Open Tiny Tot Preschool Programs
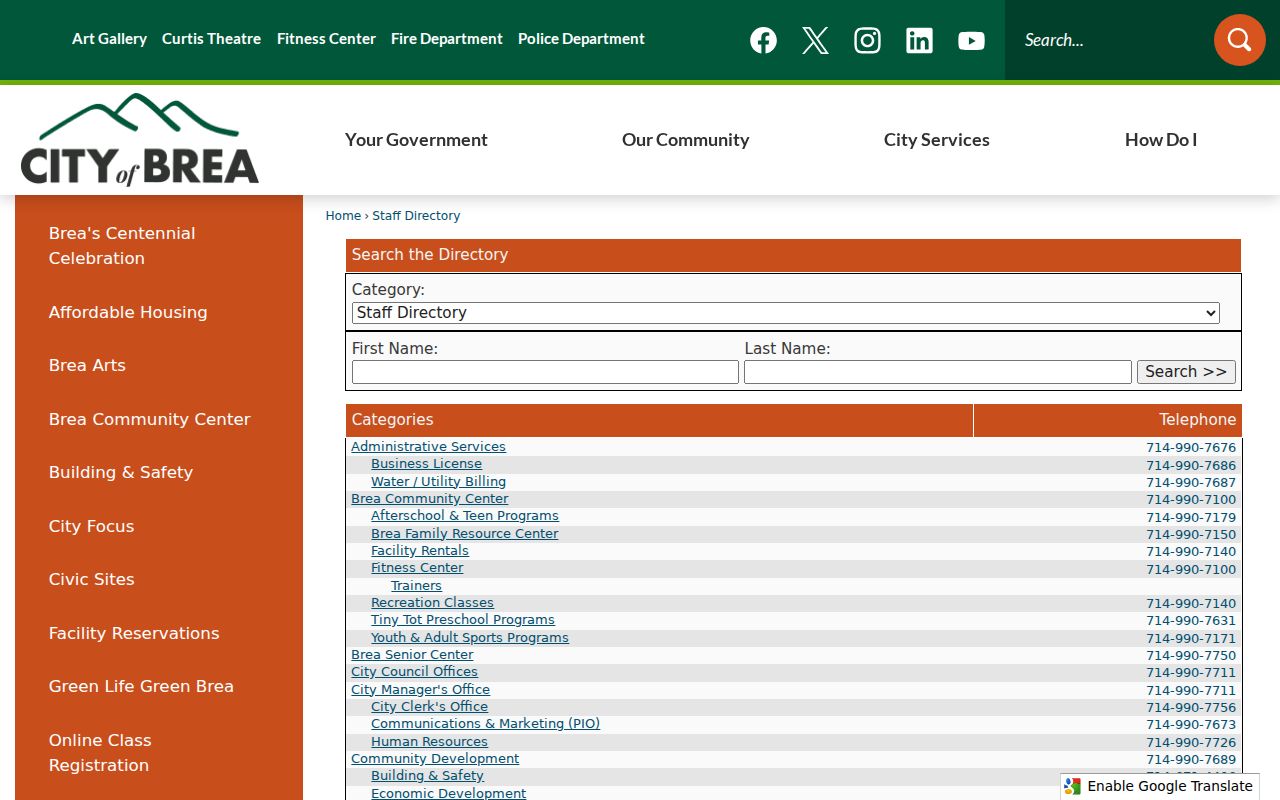The height and width of the screenshot is (800, 1280). (x=463, y=620)
